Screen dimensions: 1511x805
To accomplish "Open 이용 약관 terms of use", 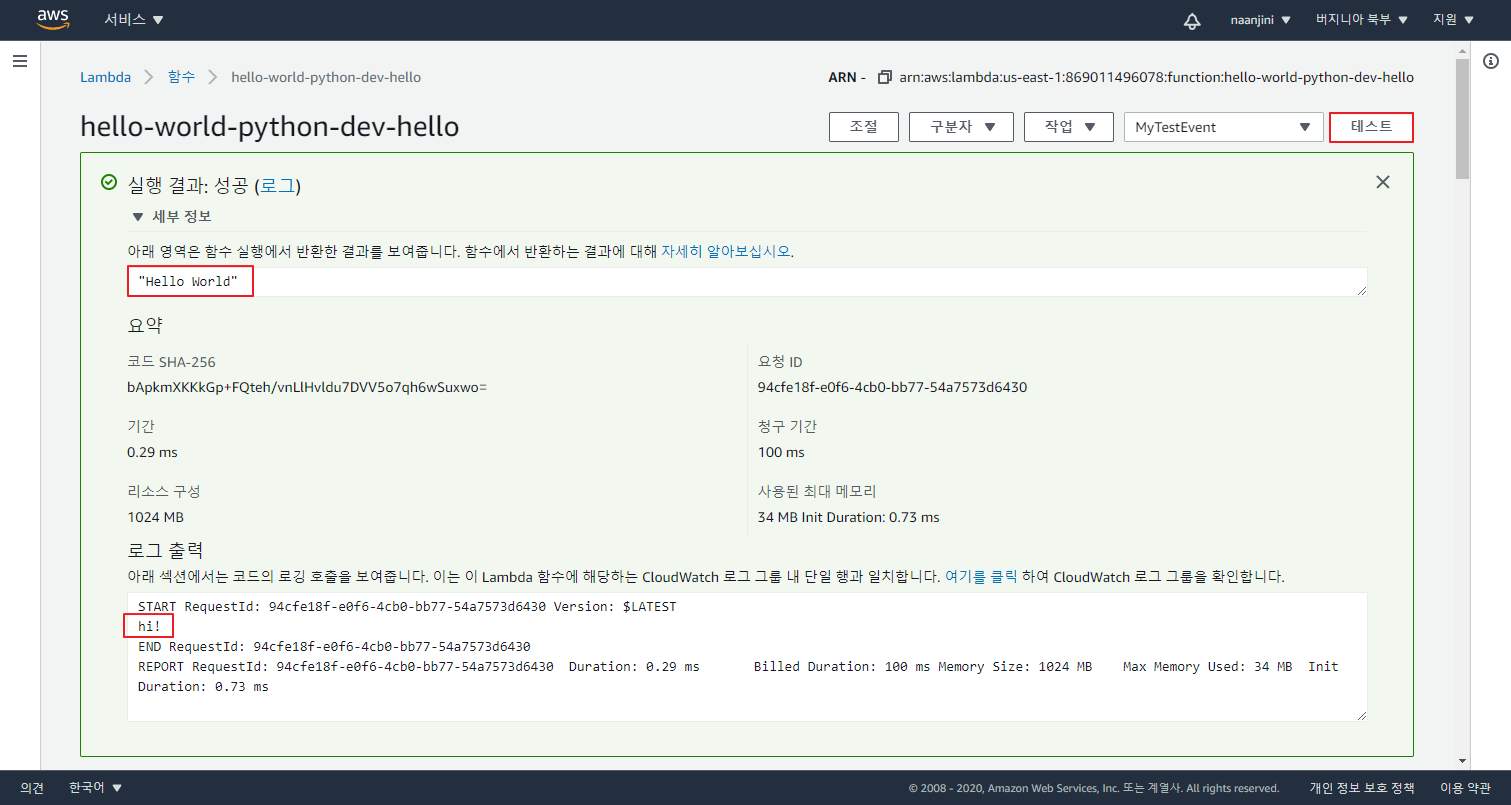I will 1465,788.
